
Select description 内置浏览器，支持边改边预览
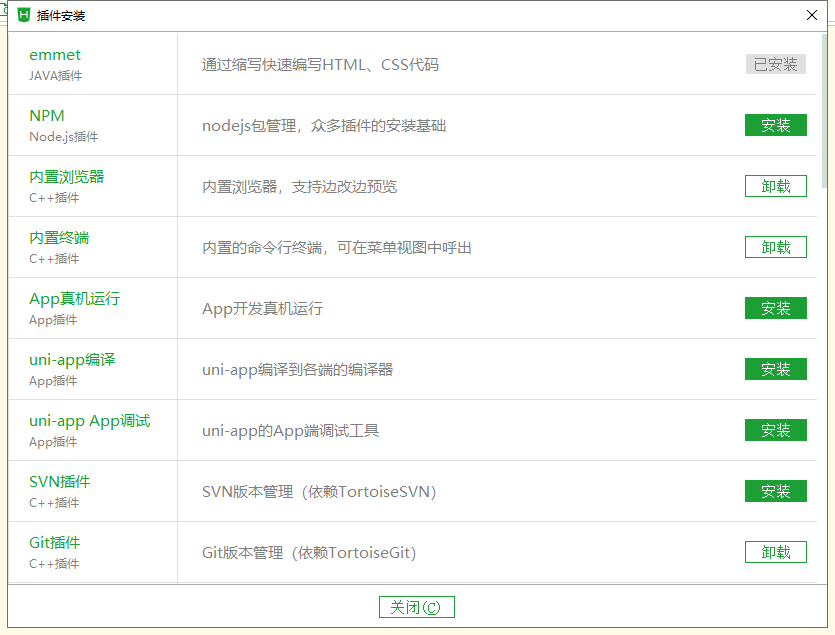[299, 186]
